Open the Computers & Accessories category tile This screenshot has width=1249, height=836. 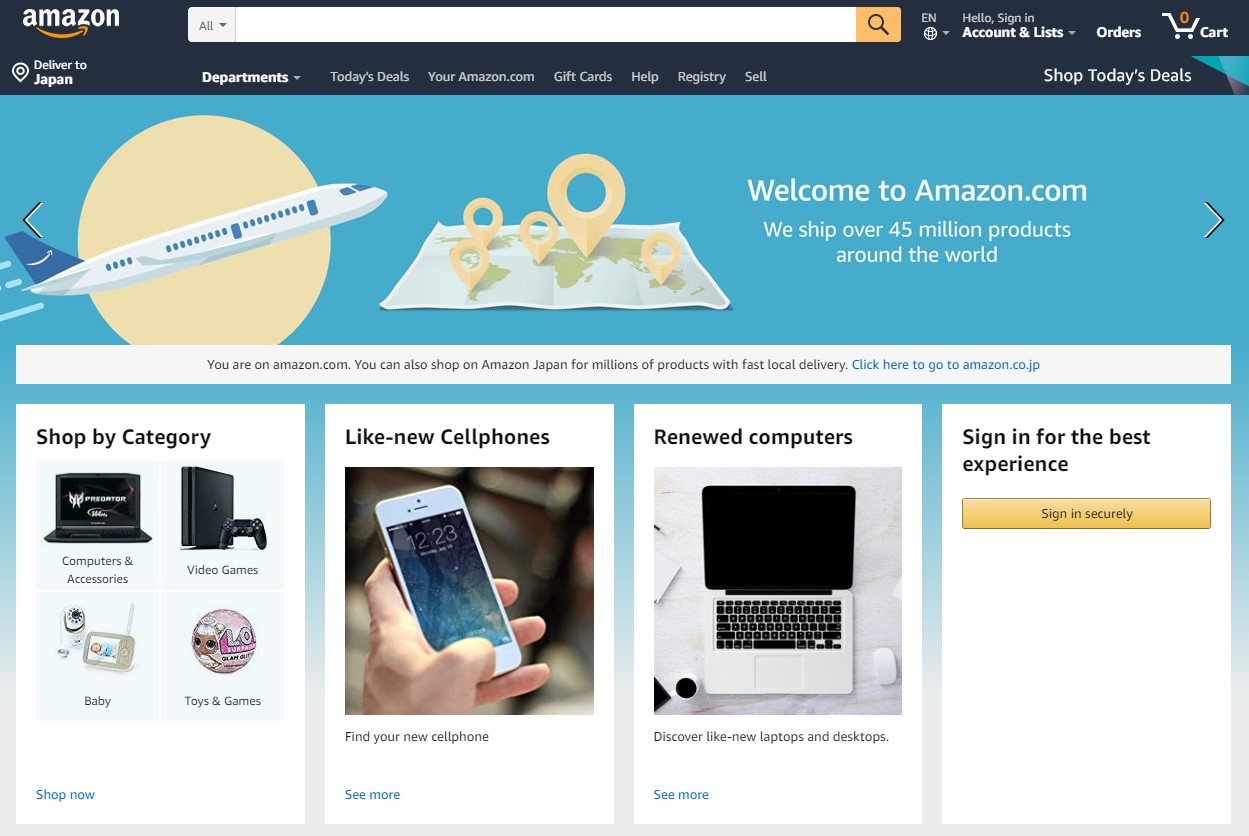(97, 525)
